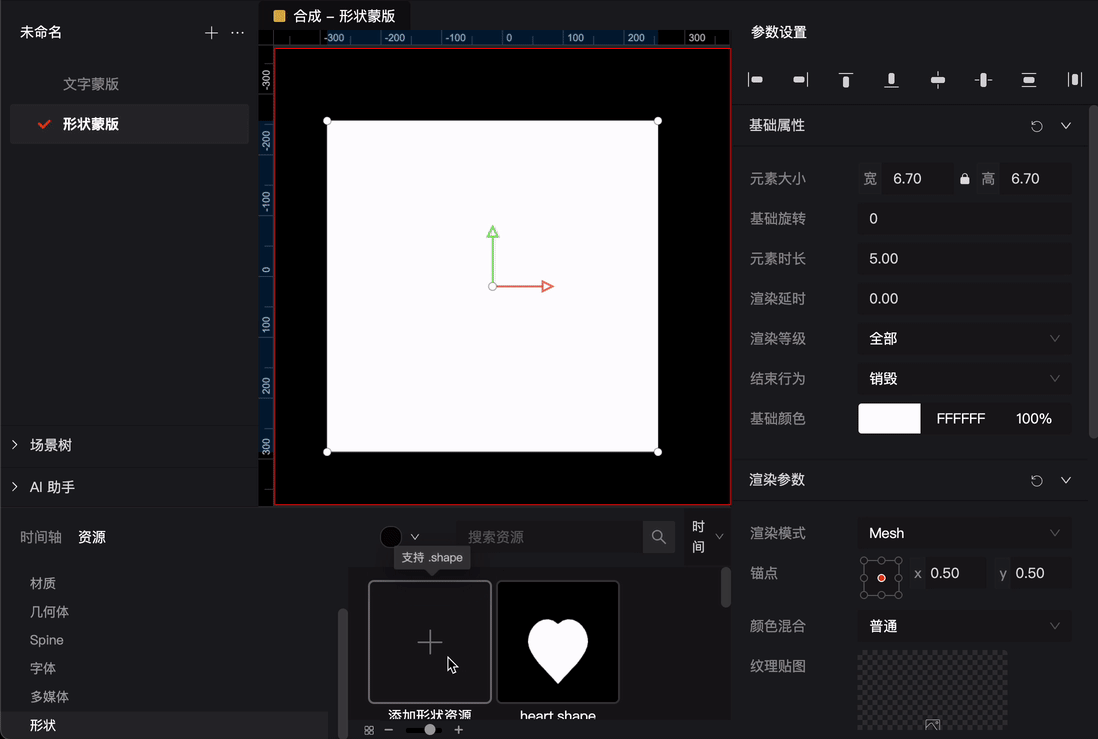Click the black circle preview background swatch
The width and height of the screenshot is (1098, 739).
pos(391,537)
